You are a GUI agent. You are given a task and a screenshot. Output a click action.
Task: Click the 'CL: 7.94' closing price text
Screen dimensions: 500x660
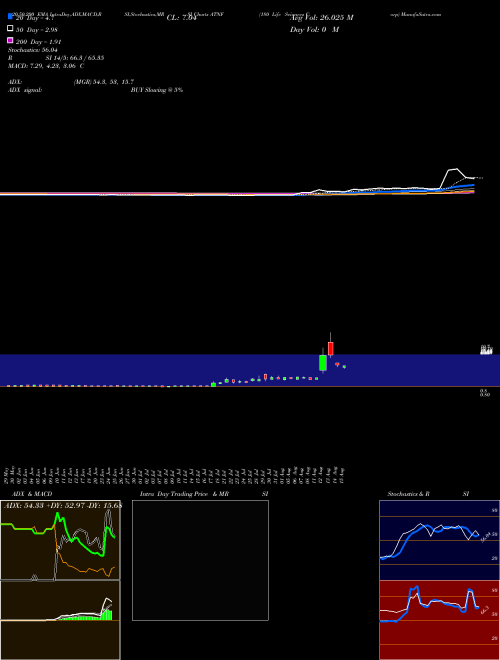click(x=181, y=18)
